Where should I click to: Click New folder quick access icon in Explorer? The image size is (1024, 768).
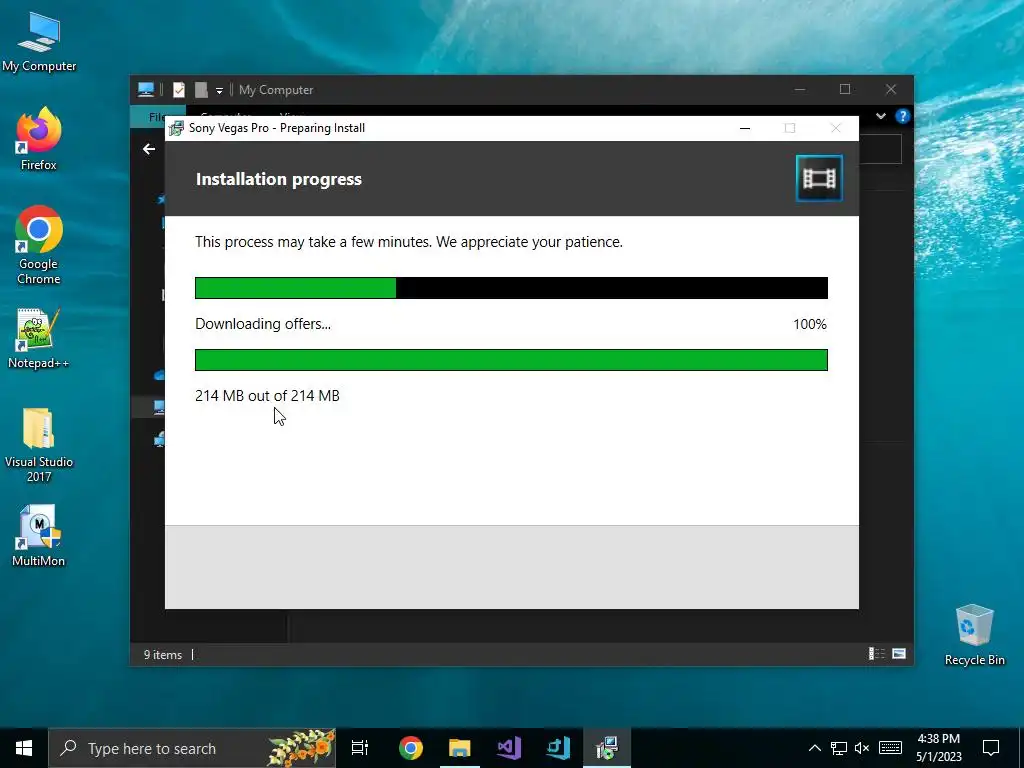(201, 89)
